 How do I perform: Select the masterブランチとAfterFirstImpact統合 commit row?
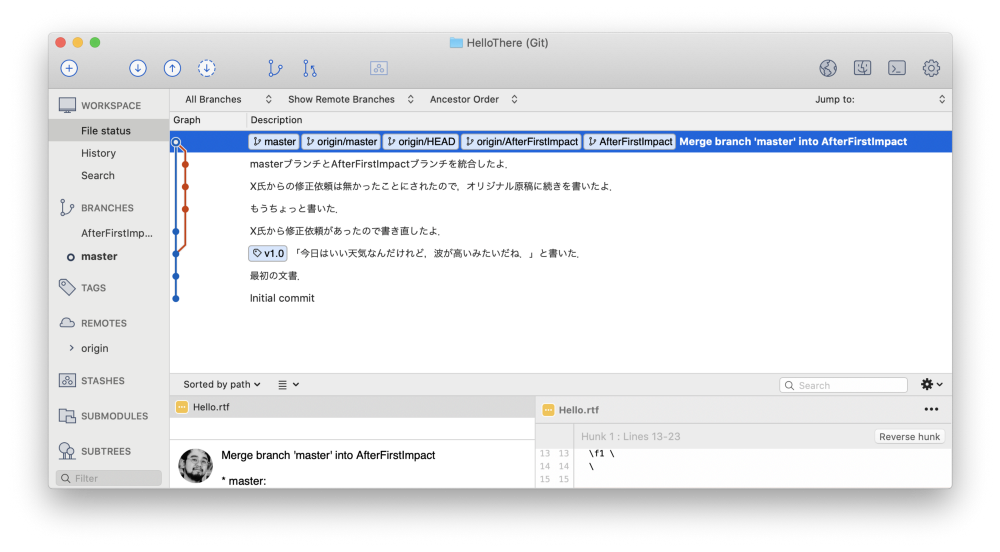[561, 164]
